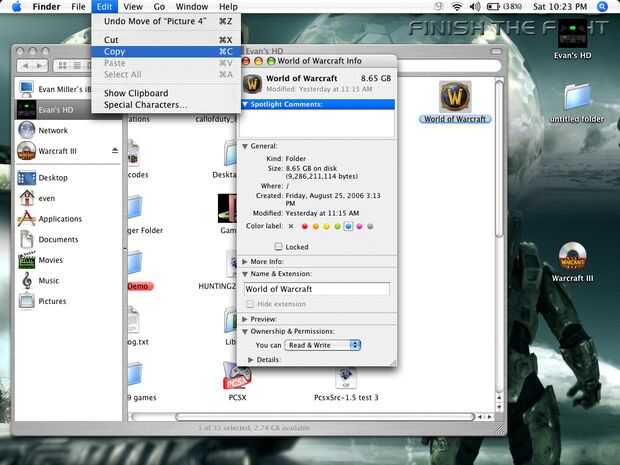Switch Finder to icon view

tap(62, 65)
